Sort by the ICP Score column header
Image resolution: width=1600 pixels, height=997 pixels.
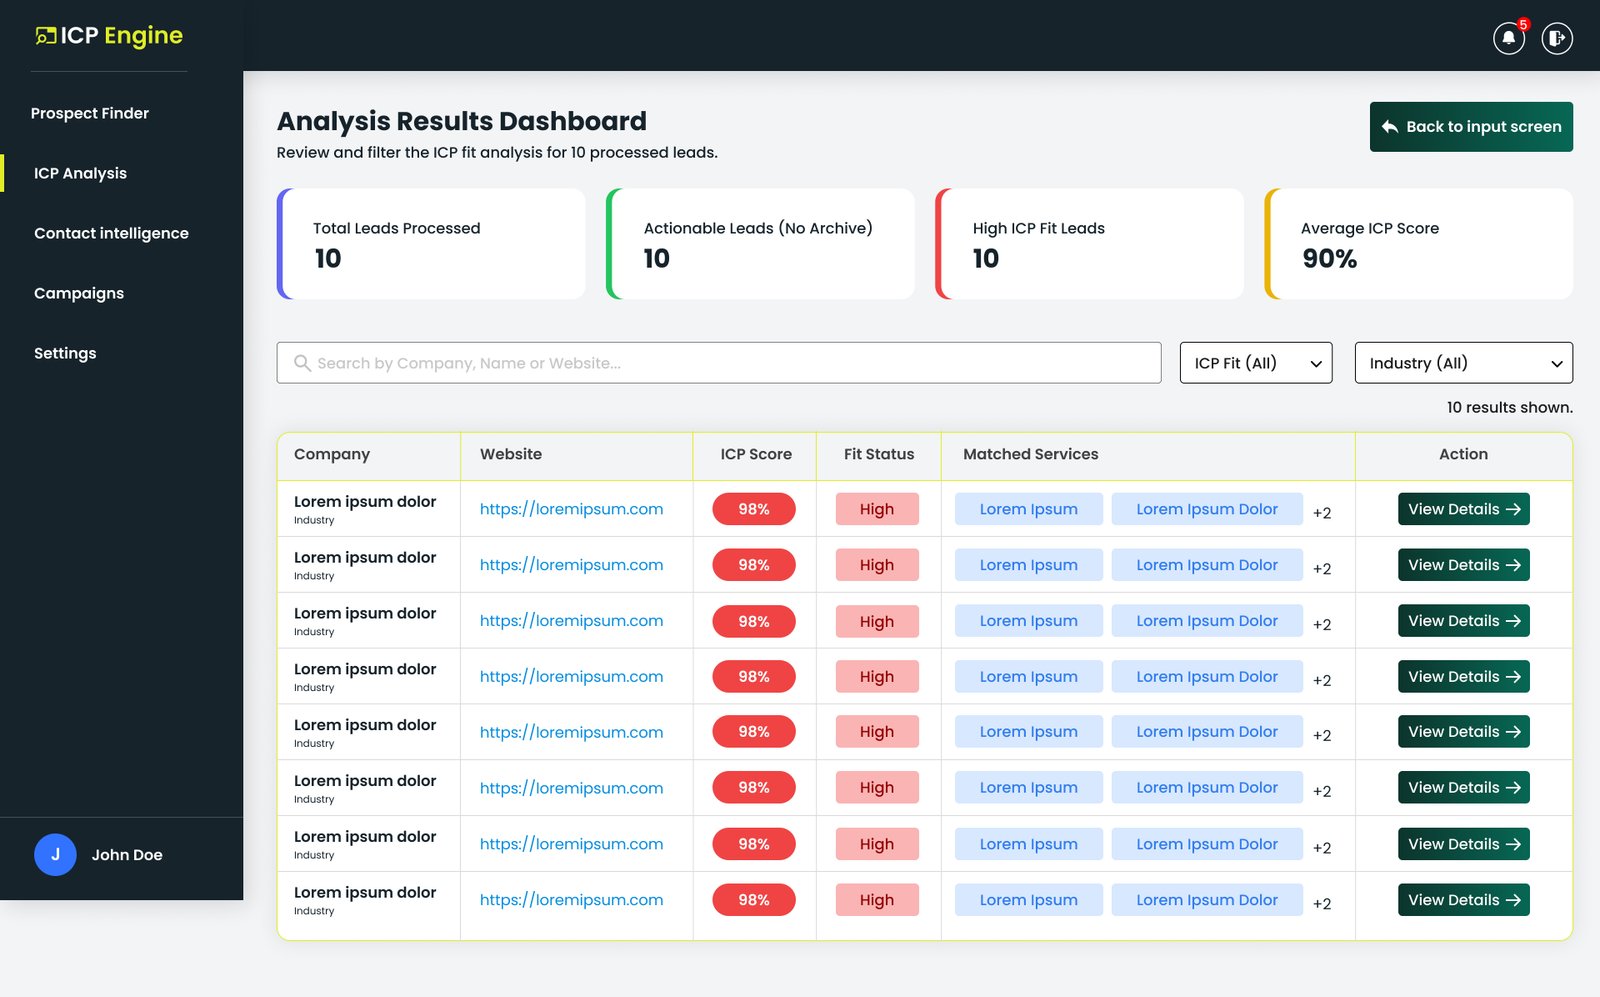(756, 454)
